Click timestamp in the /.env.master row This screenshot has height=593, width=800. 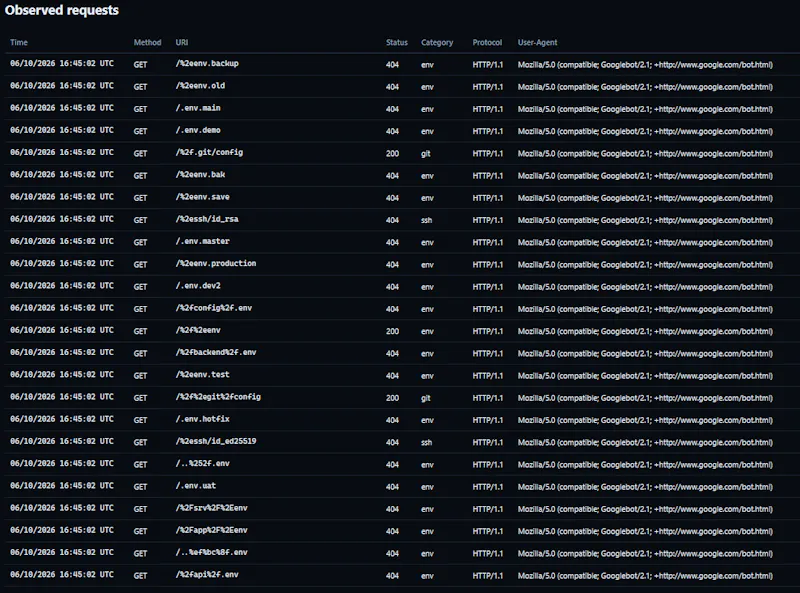[x=62, y=241]
